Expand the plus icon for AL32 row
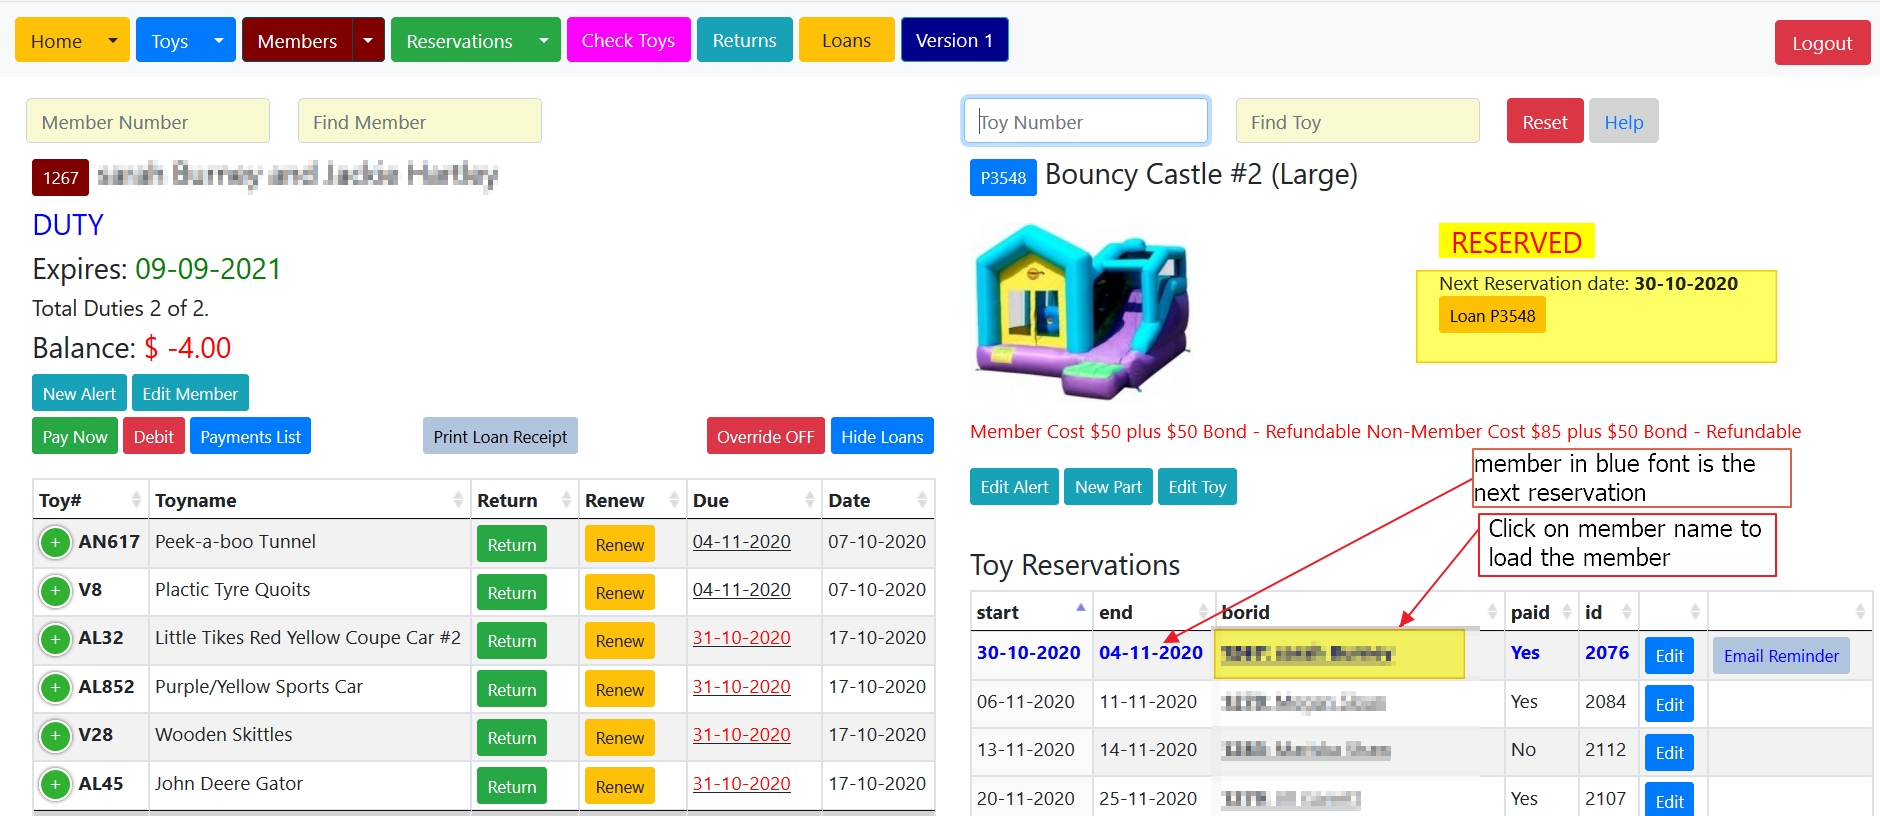The width and height of the screenshot is (1880, 816). pyautogui.click(x=55, y=639)
